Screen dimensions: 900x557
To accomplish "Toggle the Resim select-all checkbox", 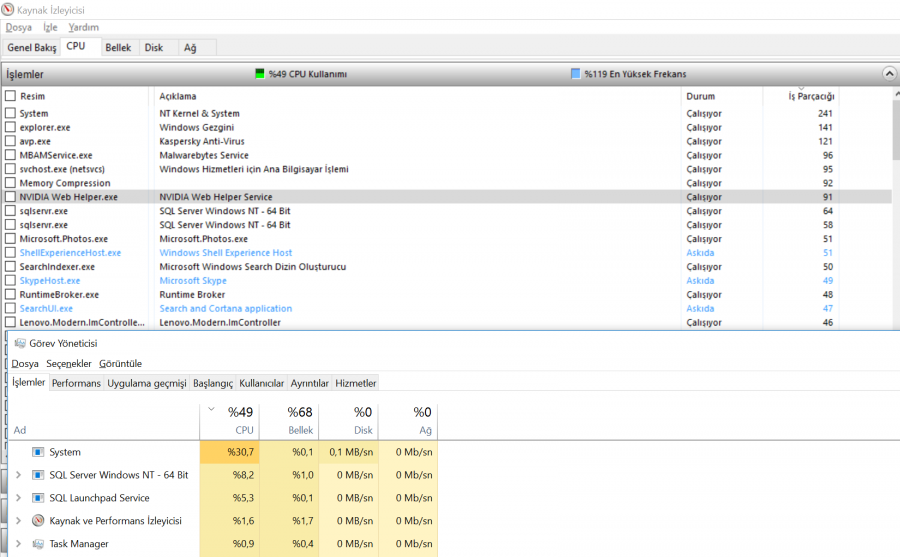I will (10, 95).
